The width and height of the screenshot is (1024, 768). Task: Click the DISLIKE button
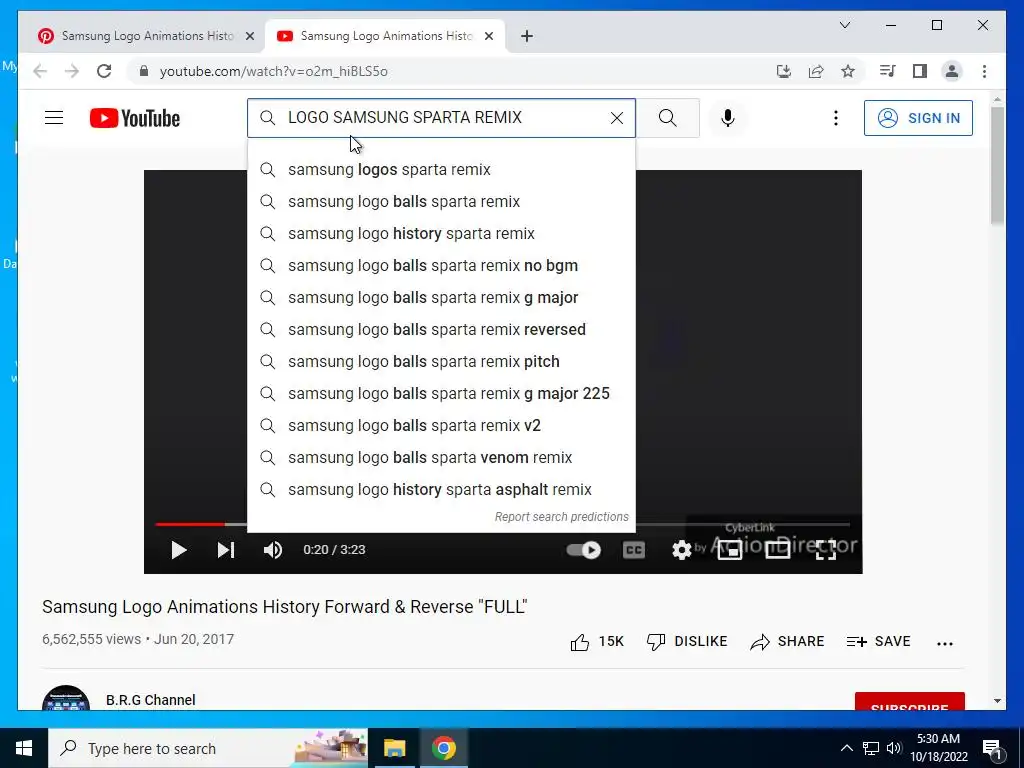tap(686, 642)
